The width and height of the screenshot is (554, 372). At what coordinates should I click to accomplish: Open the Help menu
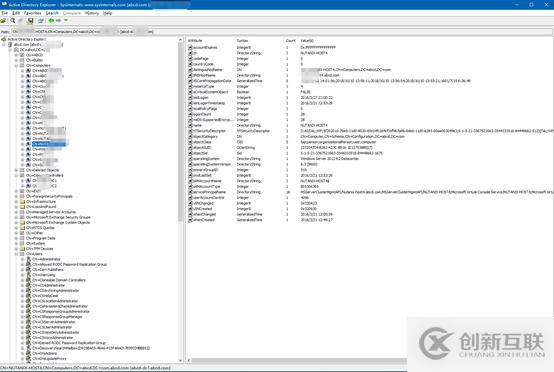(107, 13)
